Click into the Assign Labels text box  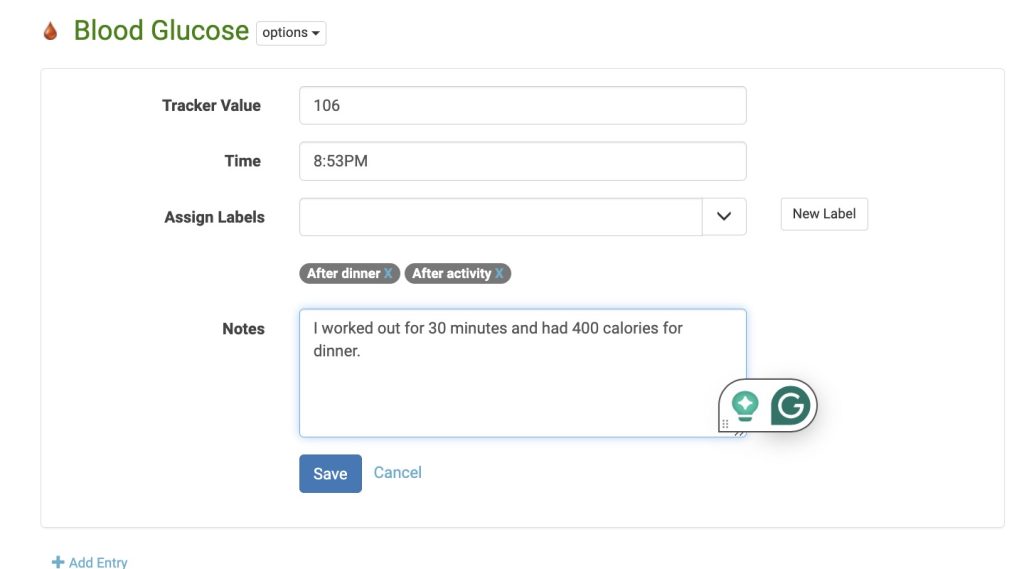500,217
